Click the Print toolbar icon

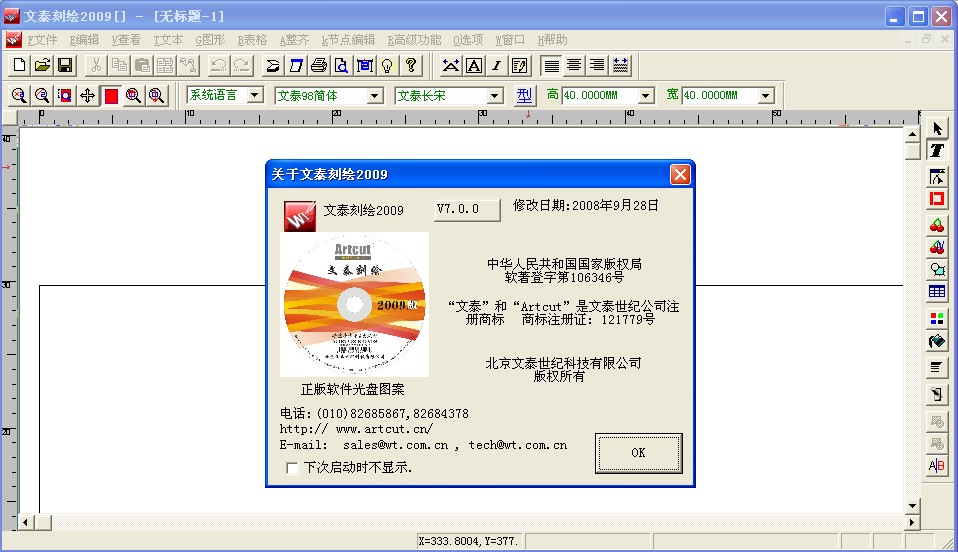point(319,66)
